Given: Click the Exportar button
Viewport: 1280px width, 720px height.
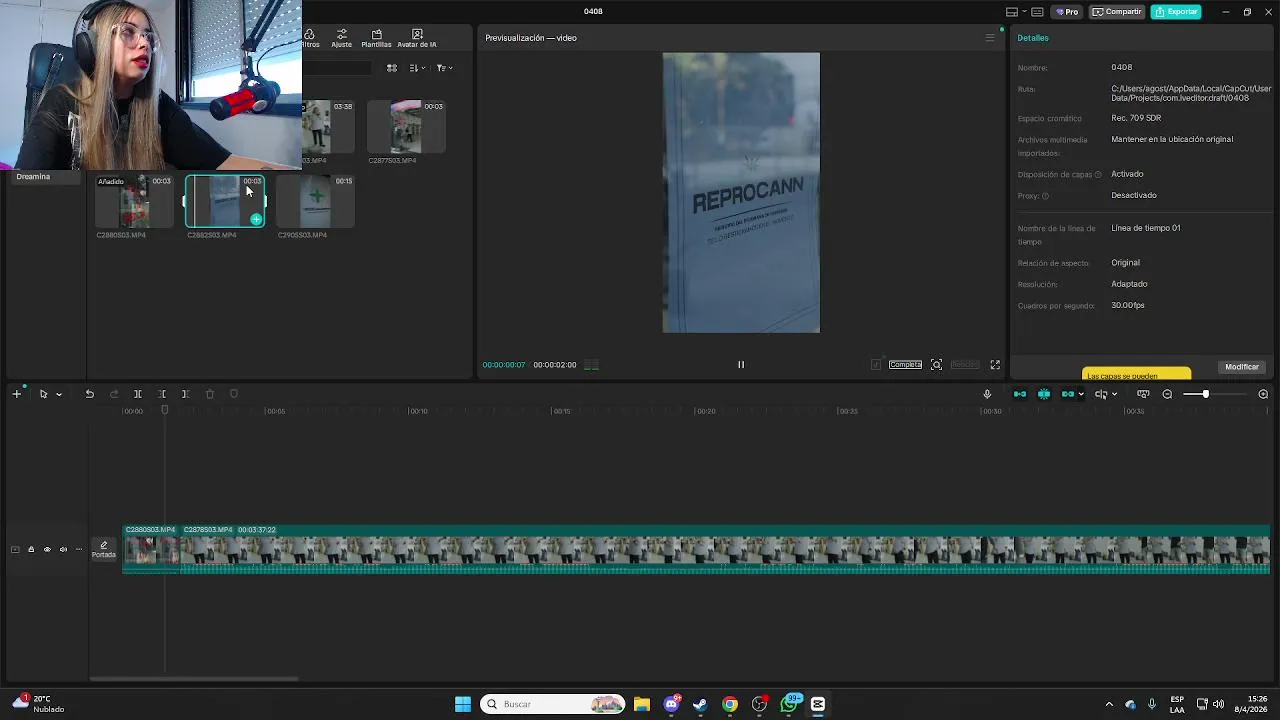Looking at the screenshot, I should (1176, 12).
